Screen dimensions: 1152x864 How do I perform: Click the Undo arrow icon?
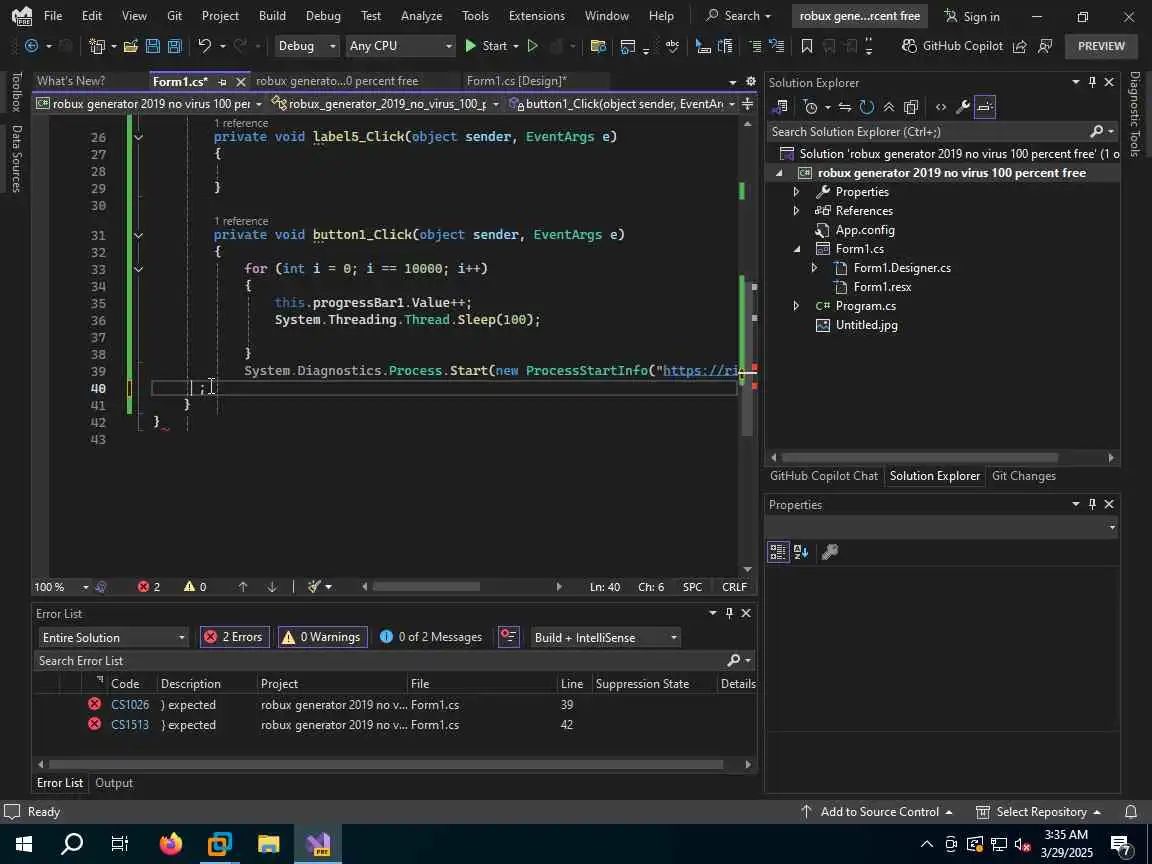[x=204, y=46]
